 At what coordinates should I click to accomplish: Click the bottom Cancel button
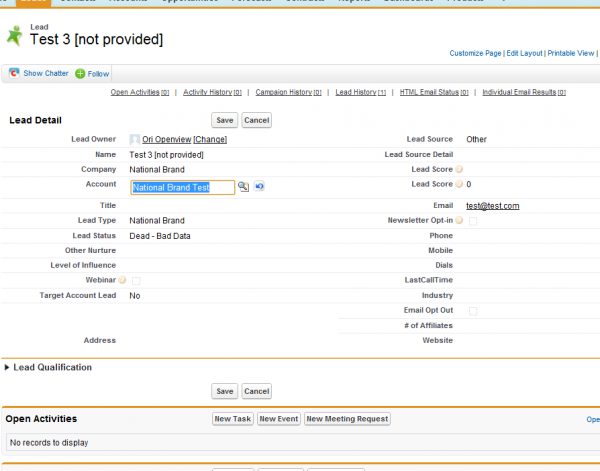256,391
